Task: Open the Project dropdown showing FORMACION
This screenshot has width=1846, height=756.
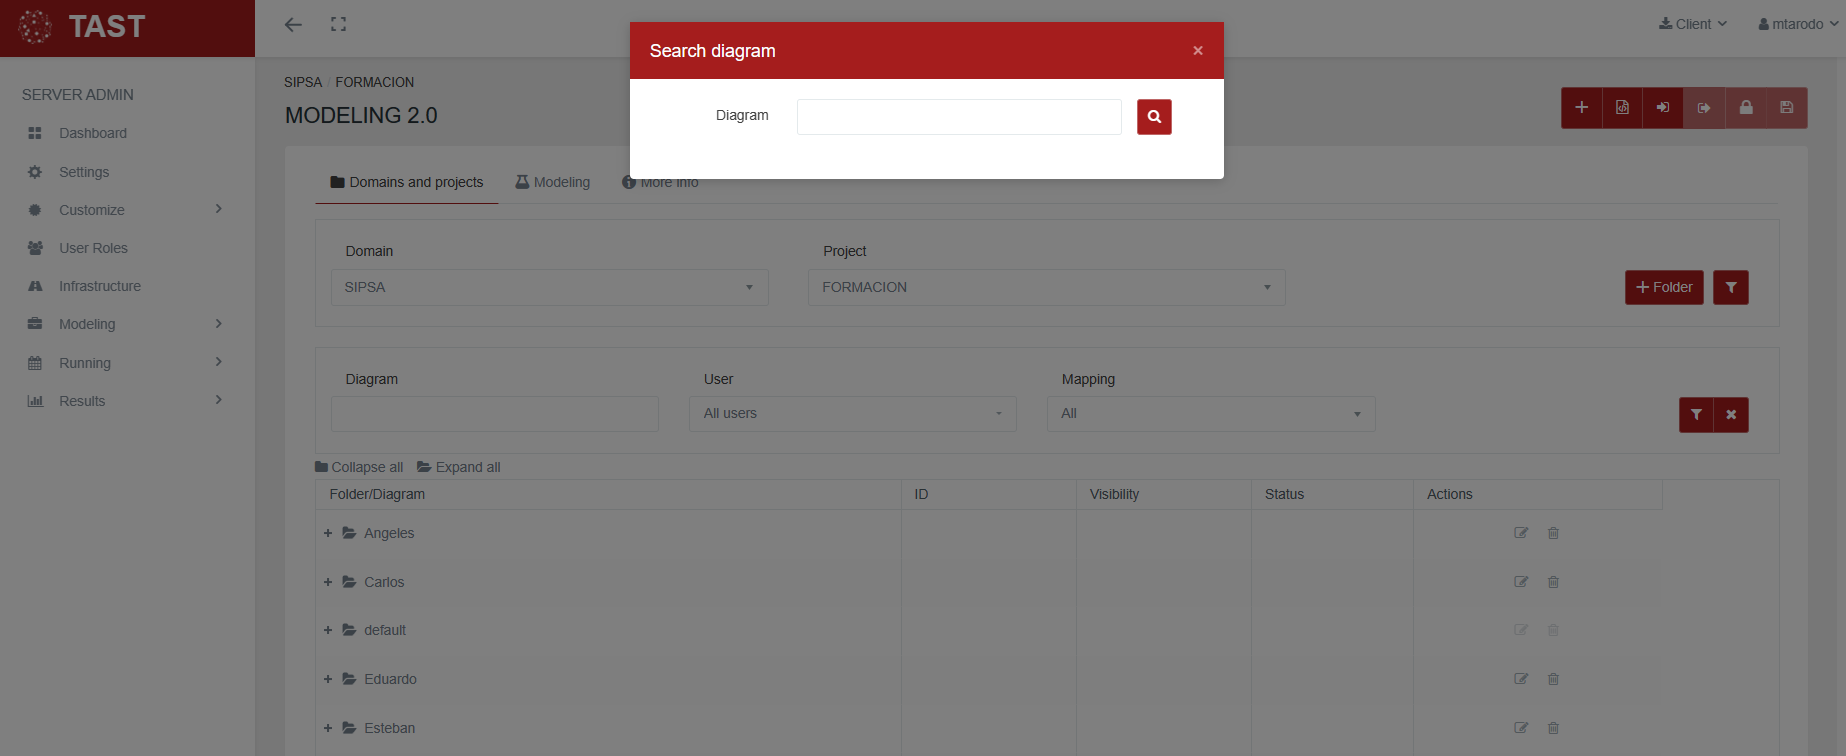Action: click(x=1046, y=287)
